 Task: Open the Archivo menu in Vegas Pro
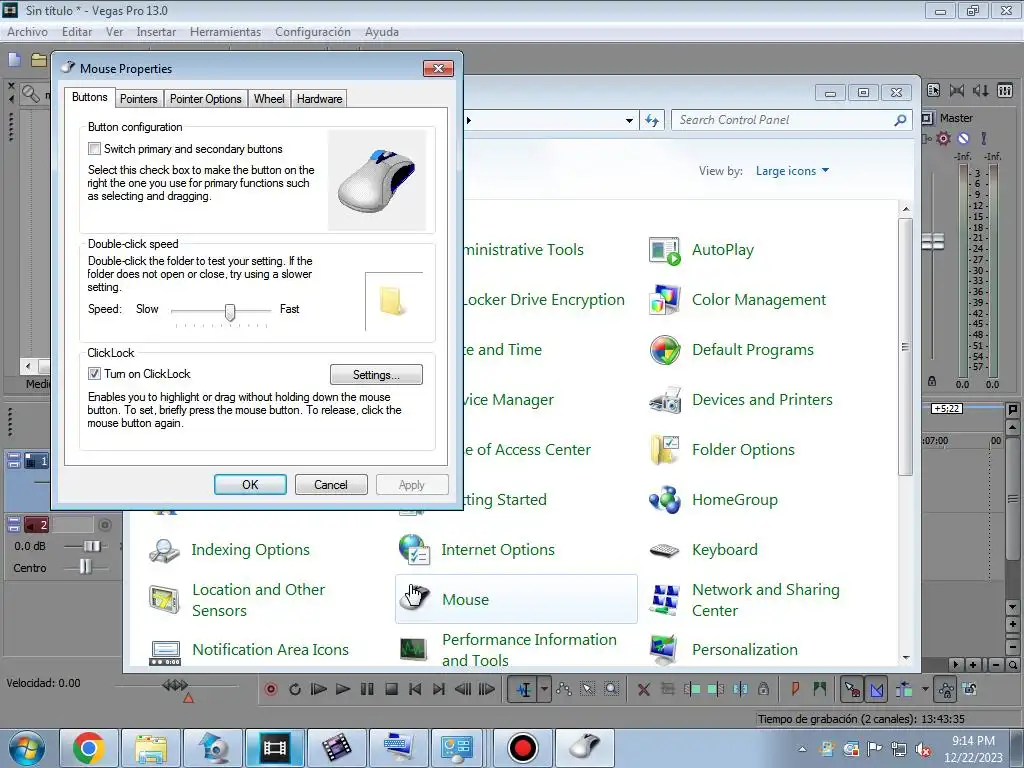[x=27, y=32]
